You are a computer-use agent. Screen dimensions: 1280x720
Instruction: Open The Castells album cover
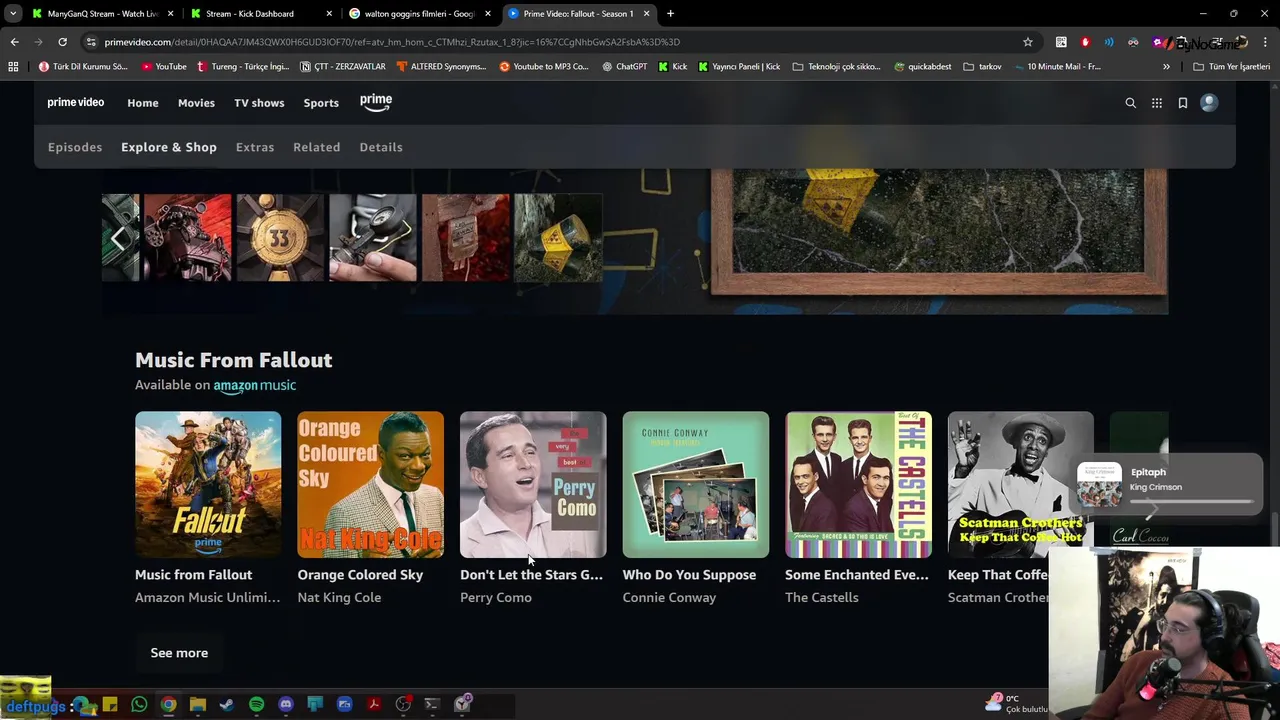858,484
